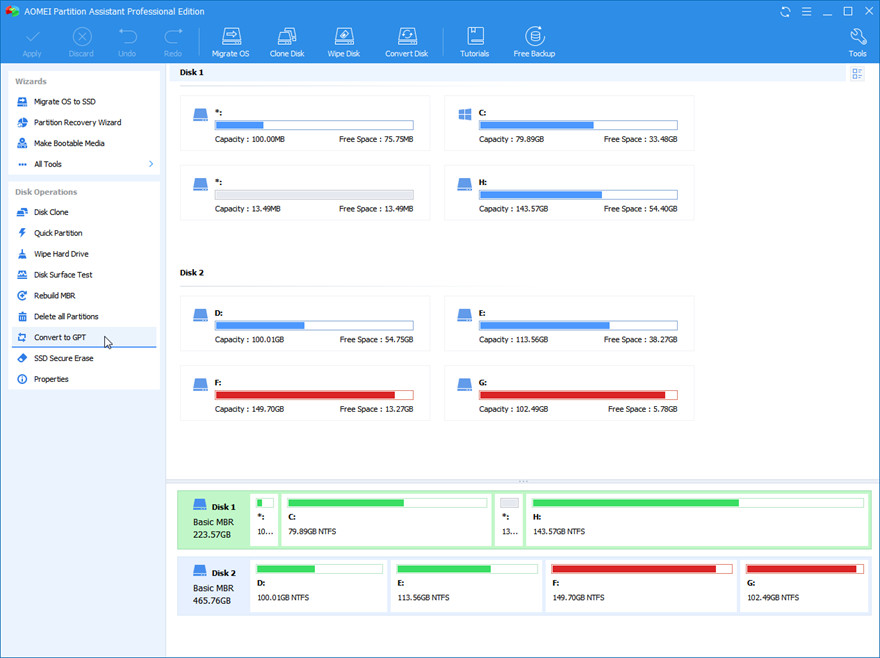880x658 pixels.
Task: Click the F: red usage bar in Disk 2 cards
Action: click(314, 395)
